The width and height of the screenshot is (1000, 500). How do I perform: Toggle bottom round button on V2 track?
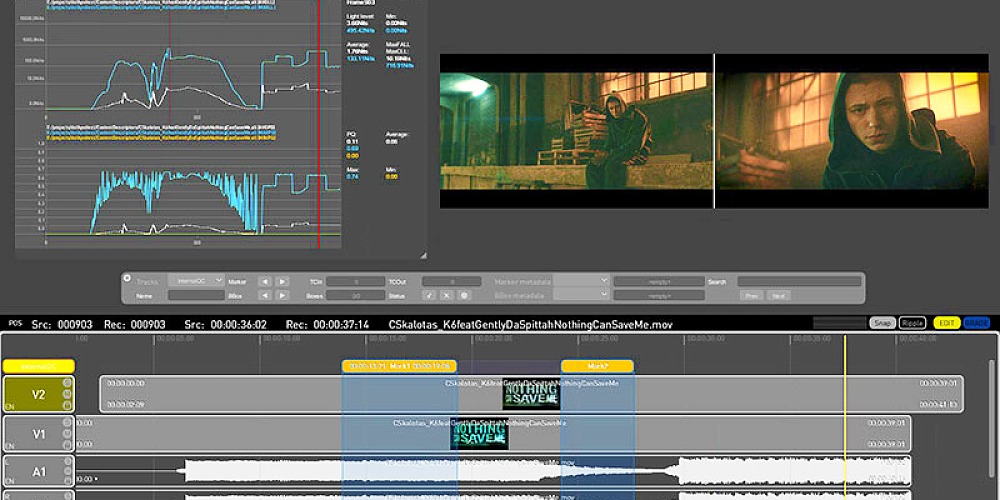tap(66, 404)
